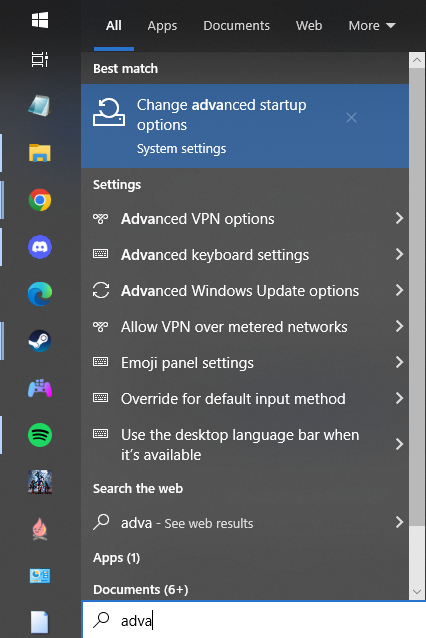Screen dimensions: 426x638
Task: Expand Override for default input method chevron
Action: 400,398
